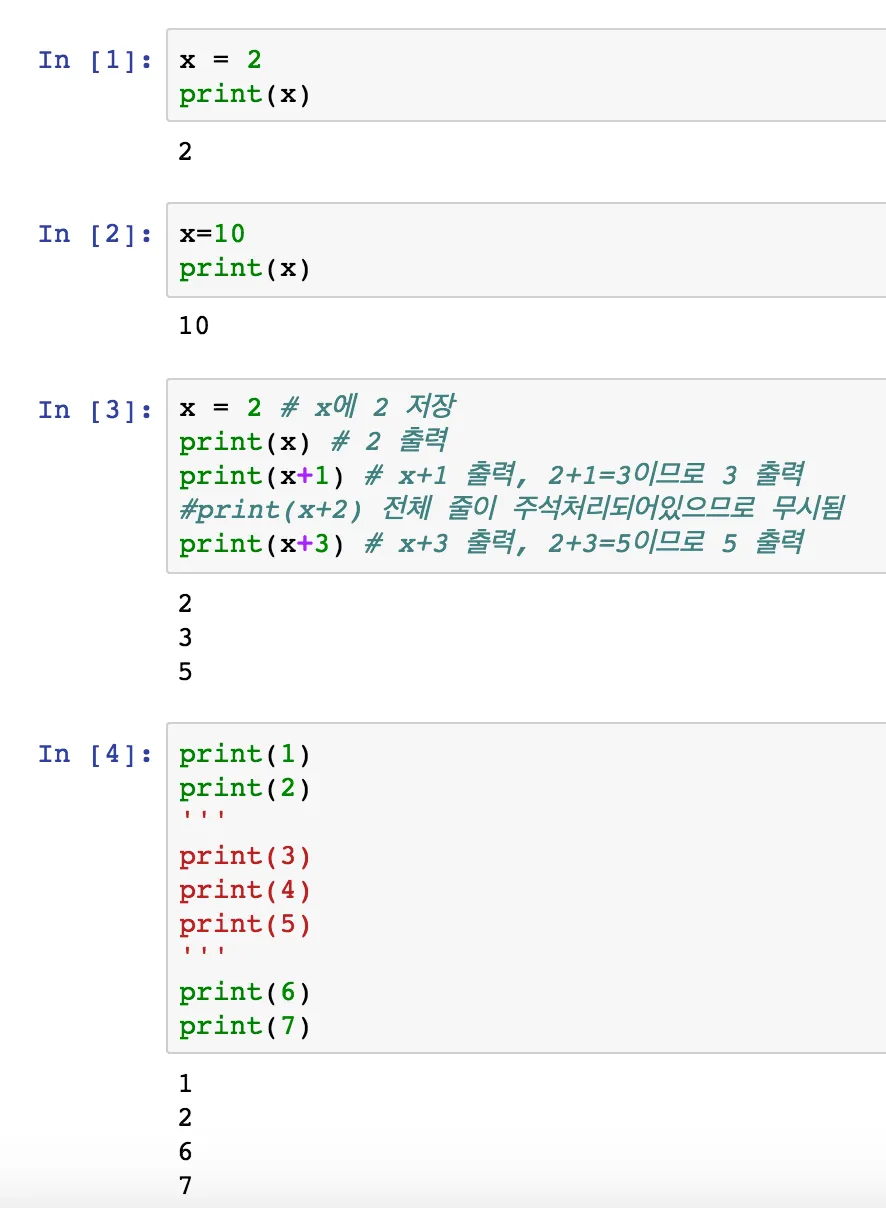Click output '5' below cell 3
Viewport: 886px width, 1208px height.
pos(185,672)
